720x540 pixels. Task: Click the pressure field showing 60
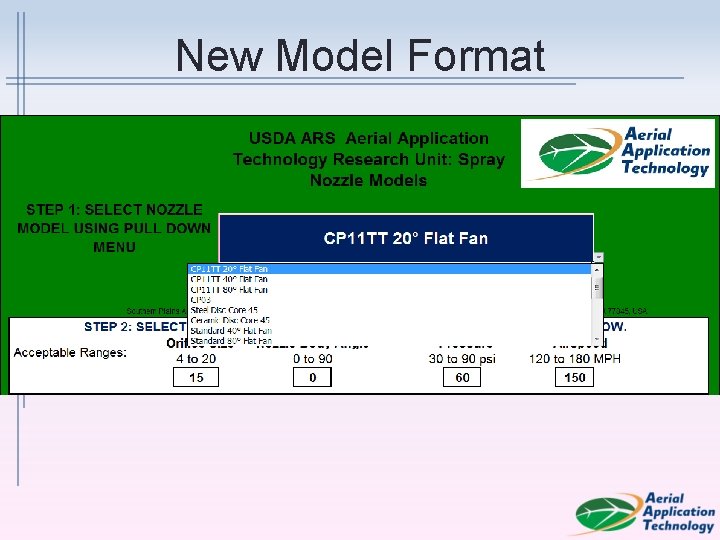point(462,377)
